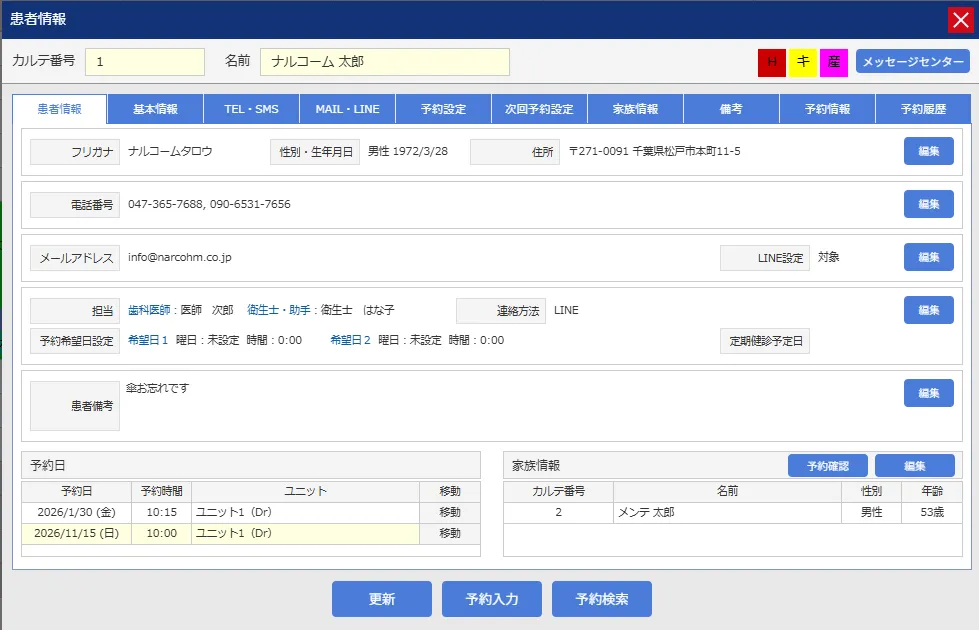The width and height of the screenshot is (979, 630).
Task: Go to the 次回予約設定 tab
Action: click(x=539, y=109)
